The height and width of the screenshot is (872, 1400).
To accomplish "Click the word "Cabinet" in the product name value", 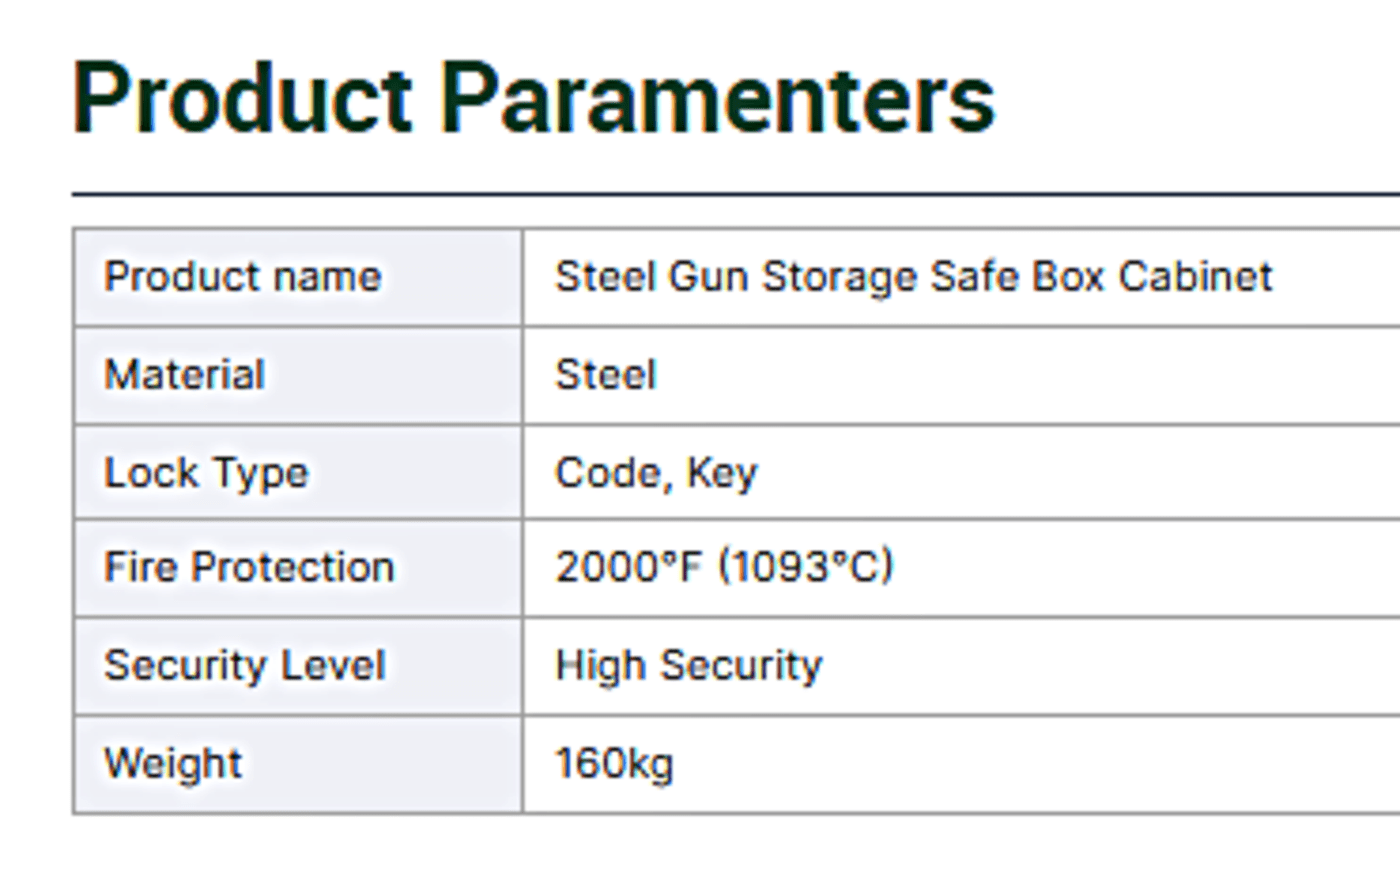I will pos(1195,277).
